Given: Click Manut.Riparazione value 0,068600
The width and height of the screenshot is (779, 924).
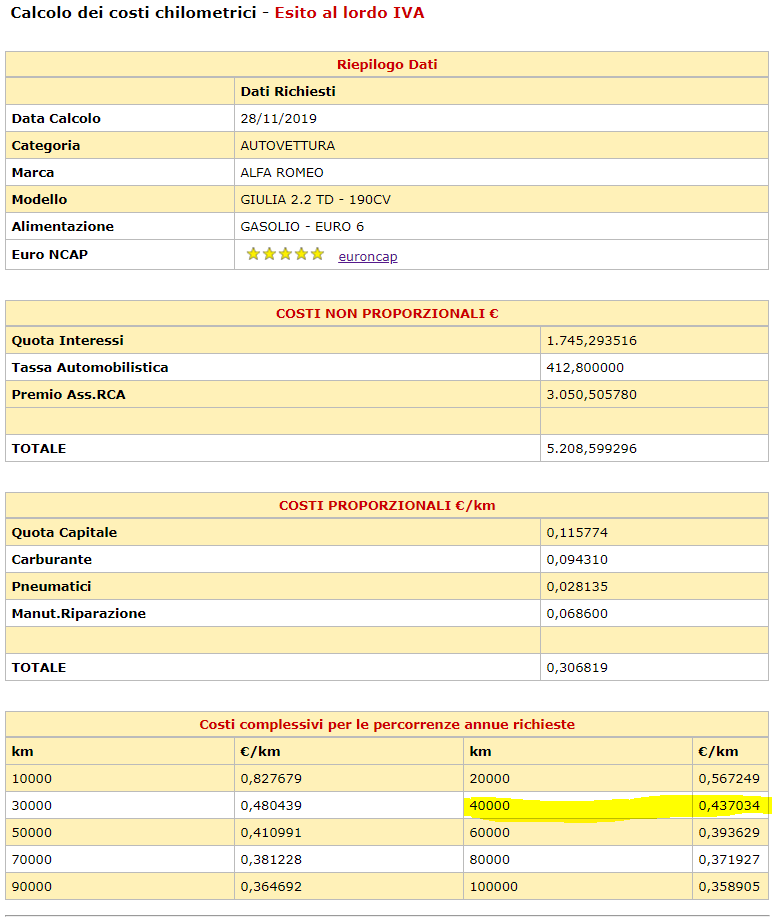Looking at the screenshot, I should coord(577,614).
